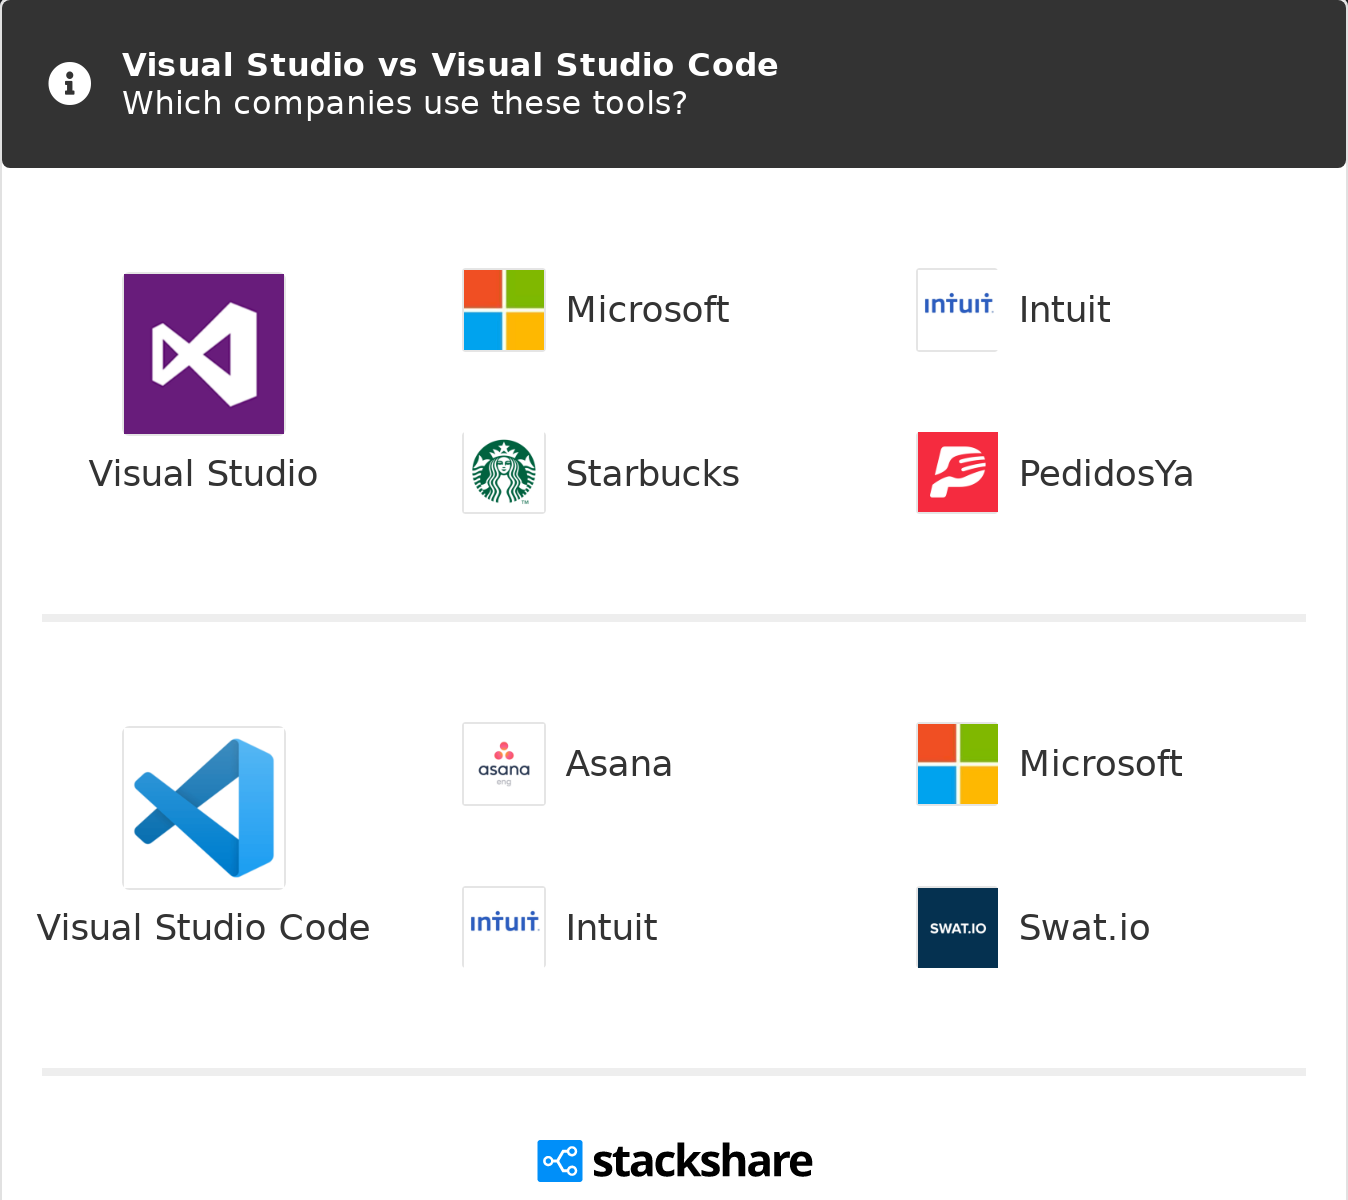Click the Asana logo

[x=503, y=763]
